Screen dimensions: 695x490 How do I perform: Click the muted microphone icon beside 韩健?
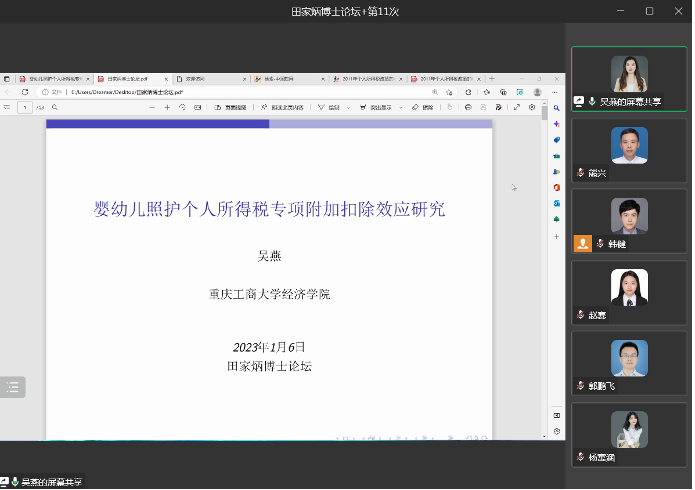(600, 243)
